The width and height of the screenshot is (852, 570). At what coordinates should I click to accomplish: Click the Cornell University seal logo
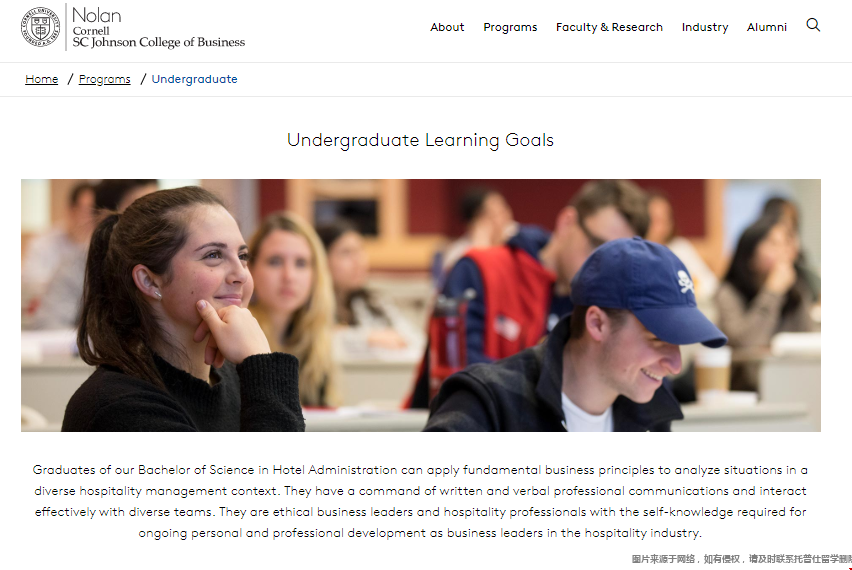pos(41,27)
